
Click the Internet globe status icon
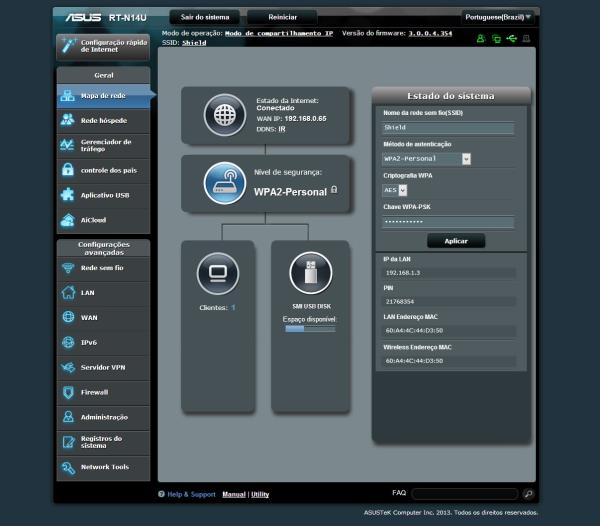pyautogui.click(x=225, y=115)
